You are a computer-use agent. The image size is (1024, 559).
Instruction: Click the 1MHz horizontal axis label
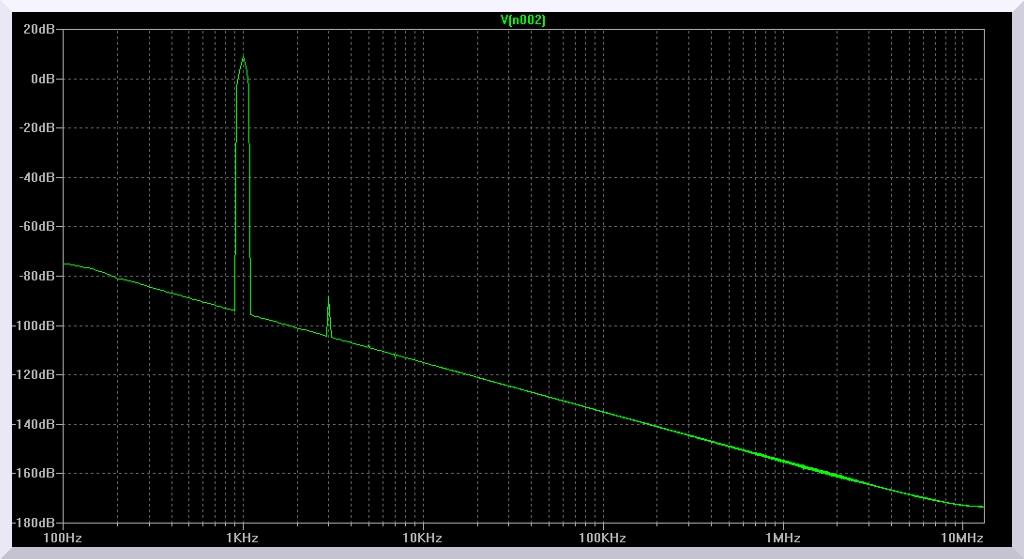tap(782, 538)
